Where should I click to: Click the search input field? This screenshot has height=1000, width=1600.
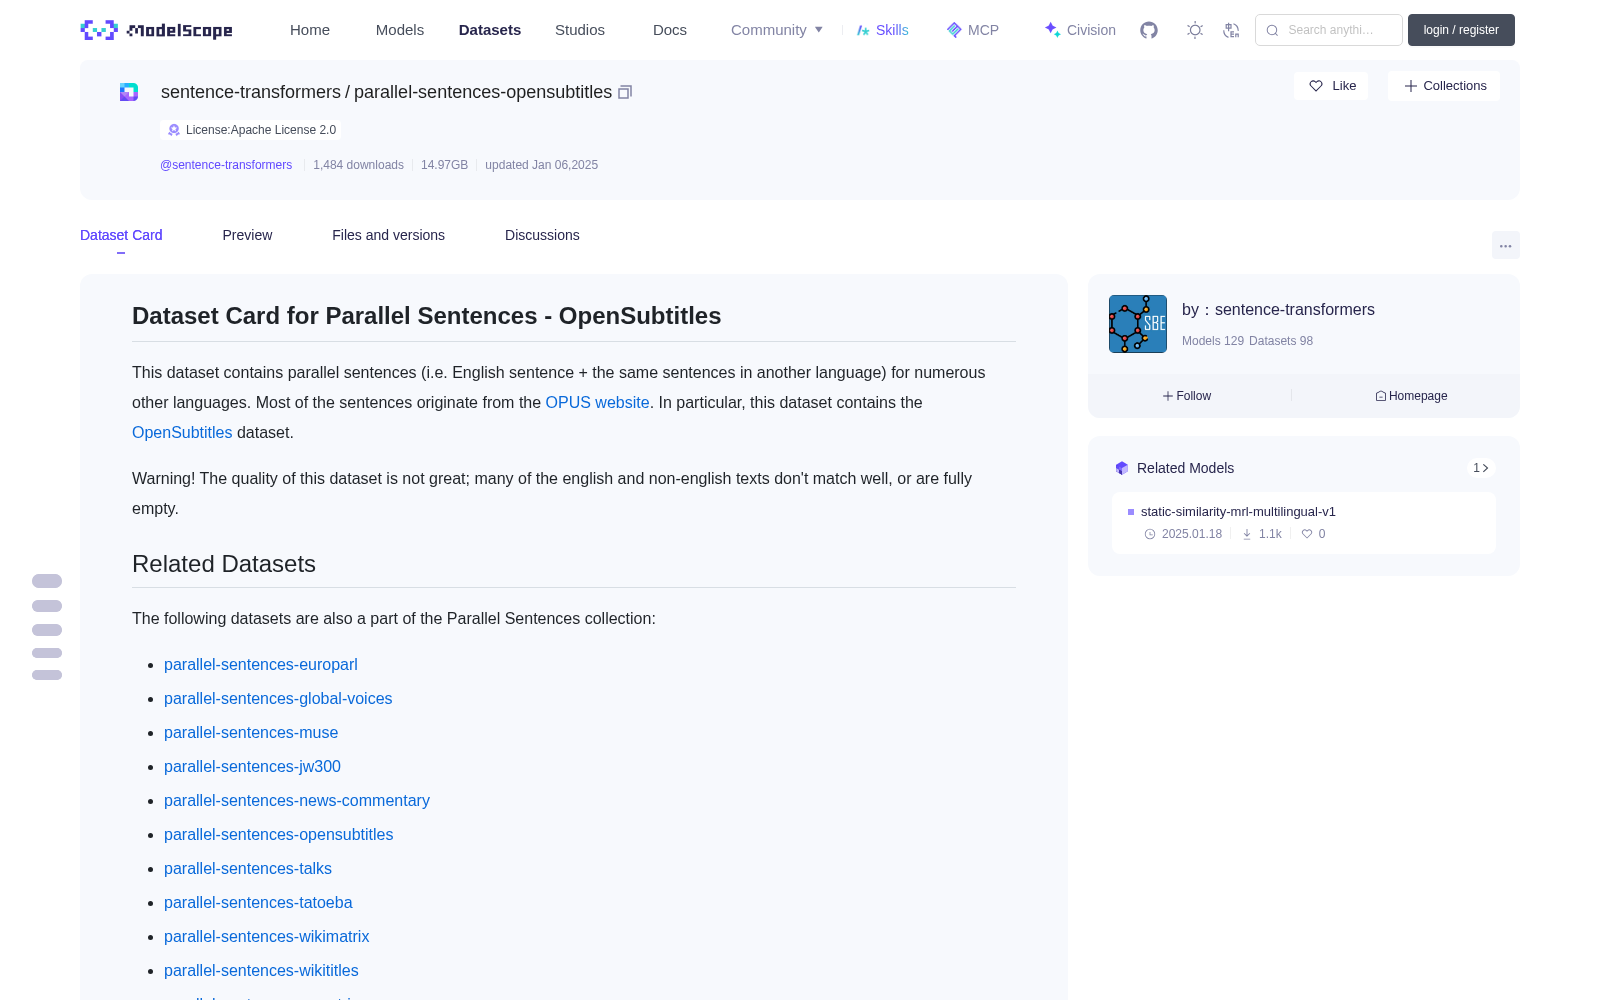point(1329,30)
